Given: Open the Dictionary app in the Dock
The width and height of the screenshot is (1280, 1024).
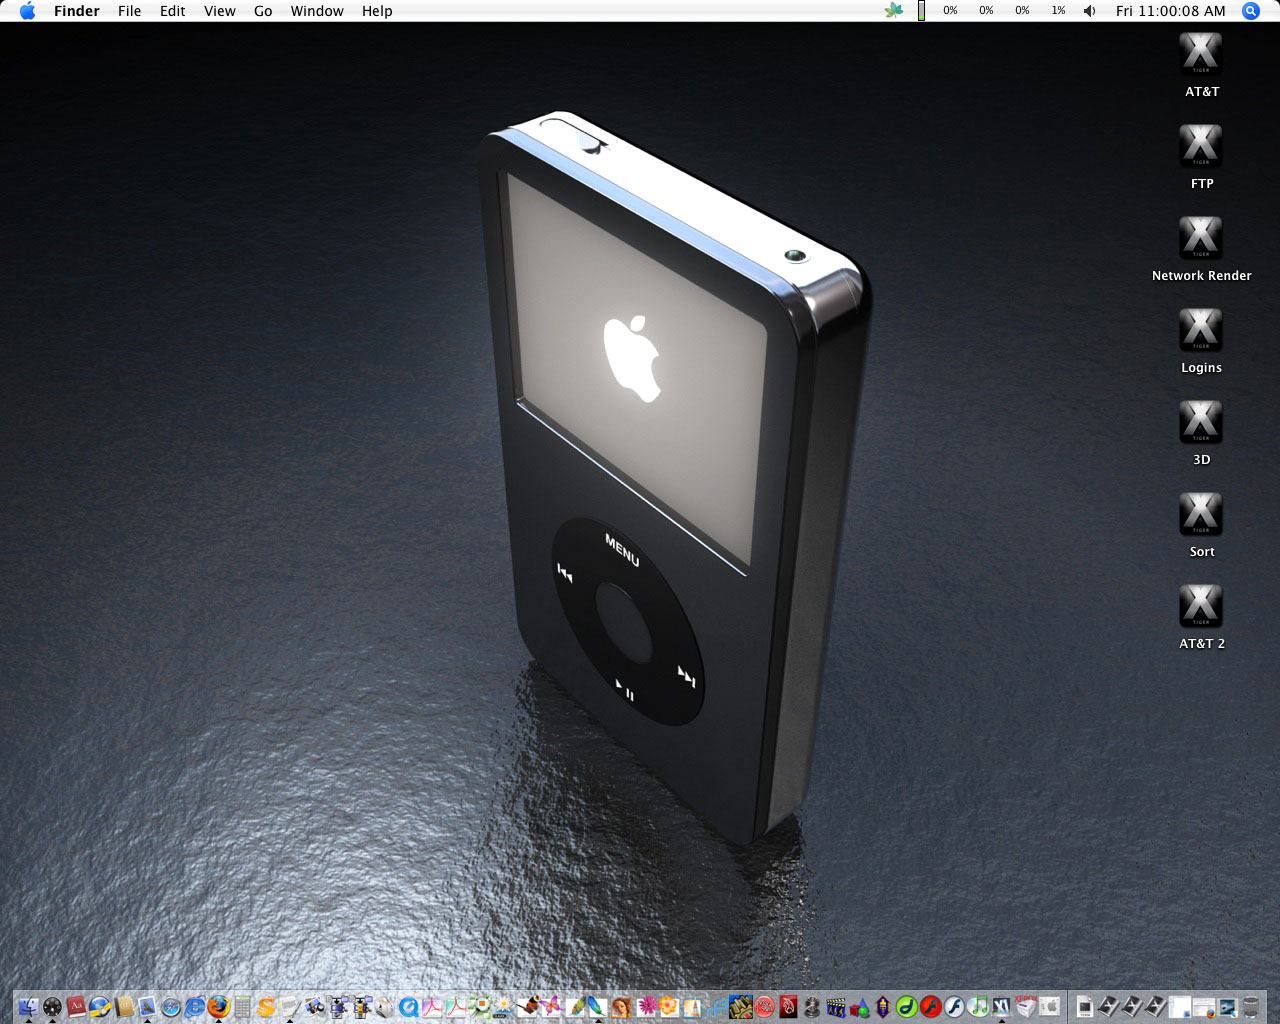Looking at the screenshot, I should tap(76, 1006).
